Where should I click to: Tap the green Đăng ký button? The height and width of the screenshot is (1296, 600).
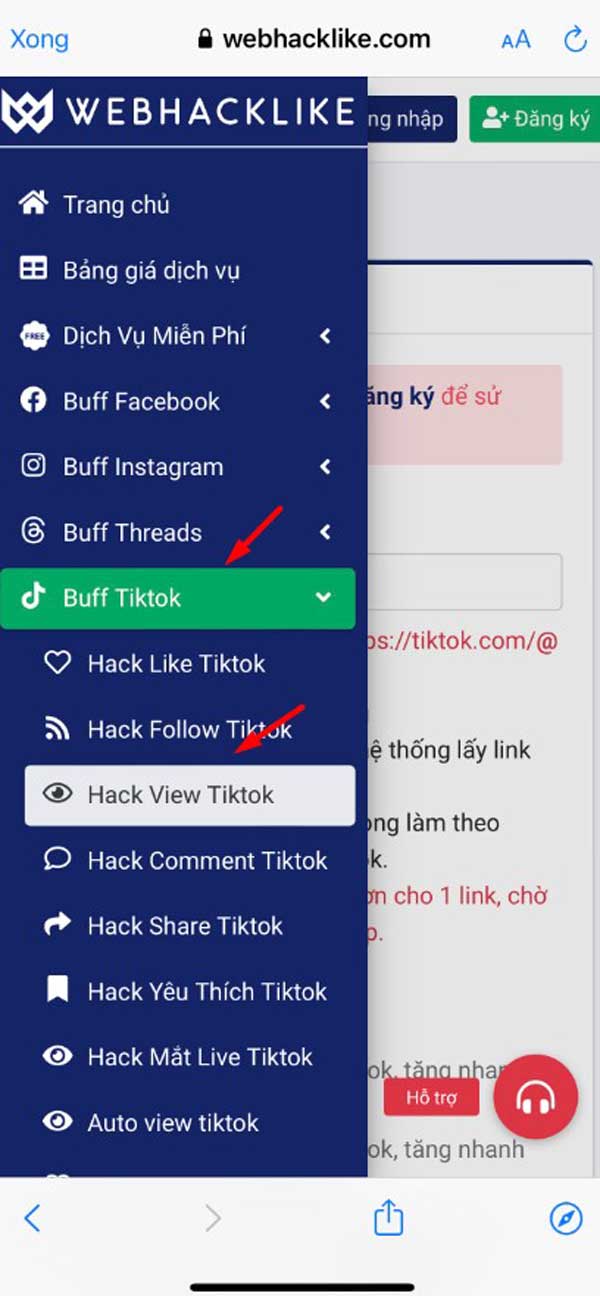[x=535, y=119]
